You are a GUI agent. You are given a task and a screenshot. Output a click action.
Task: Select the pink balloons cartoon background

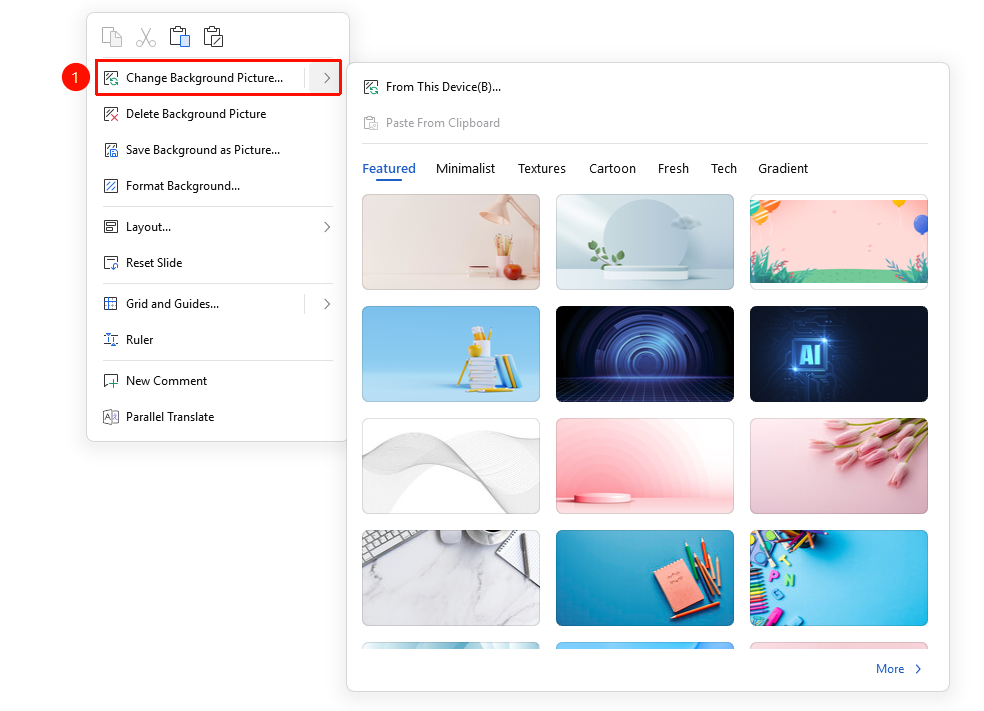pyautogui.click(x=838, y=242)
